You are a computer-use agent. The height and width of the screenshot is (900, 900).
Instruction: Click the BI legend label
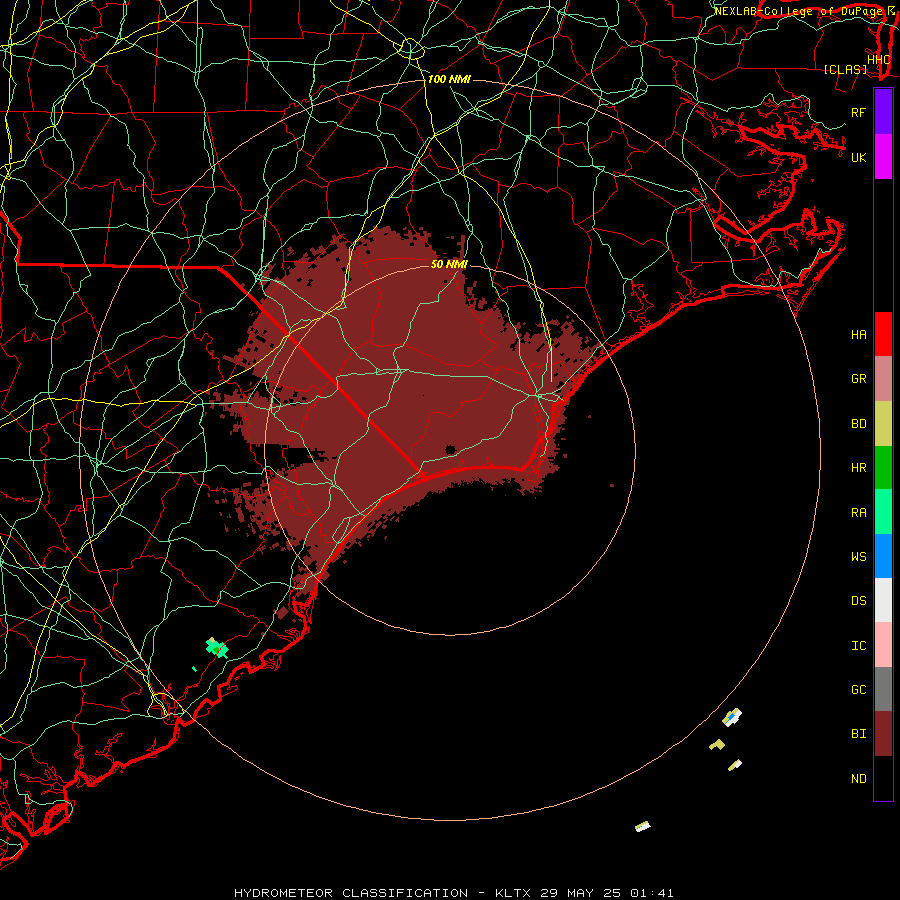859,734
